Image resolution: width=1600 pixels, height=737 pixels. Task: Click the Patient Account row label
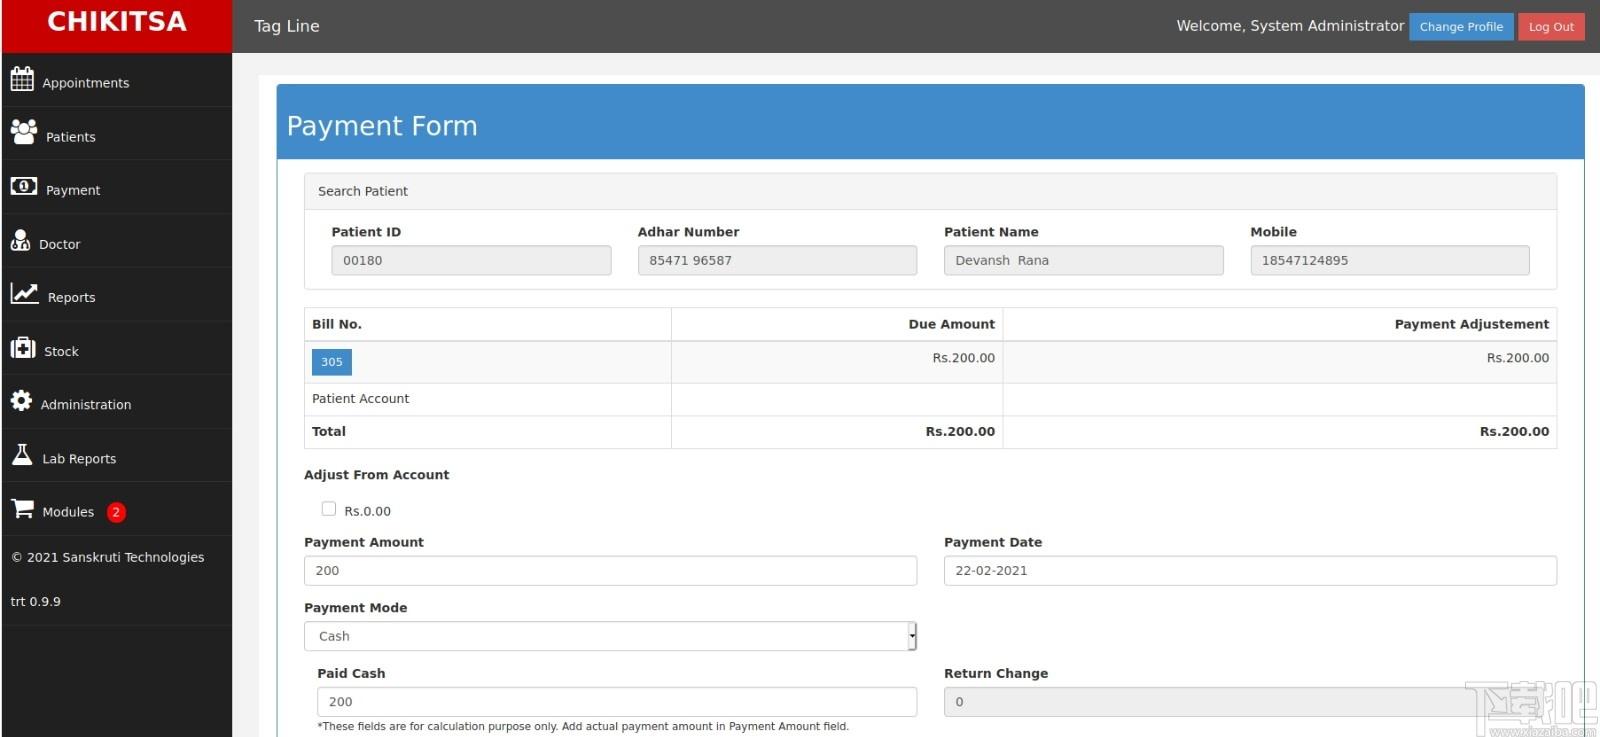[x=360, y=398]
